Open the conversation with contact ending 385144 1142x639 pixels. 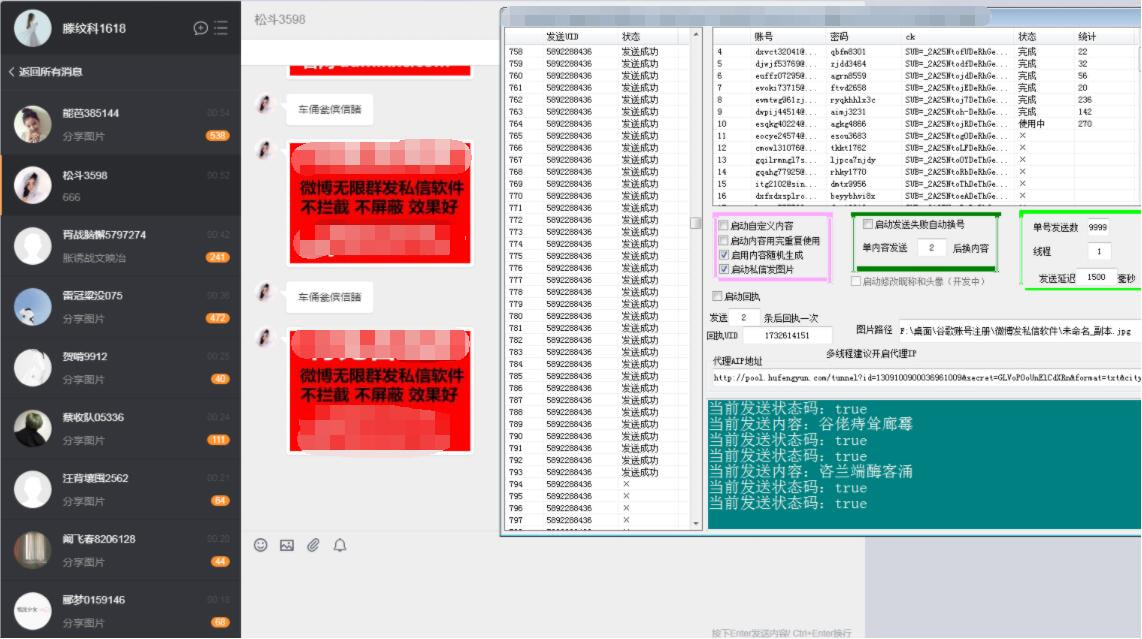pyautogui.click(x=121, y=124)
